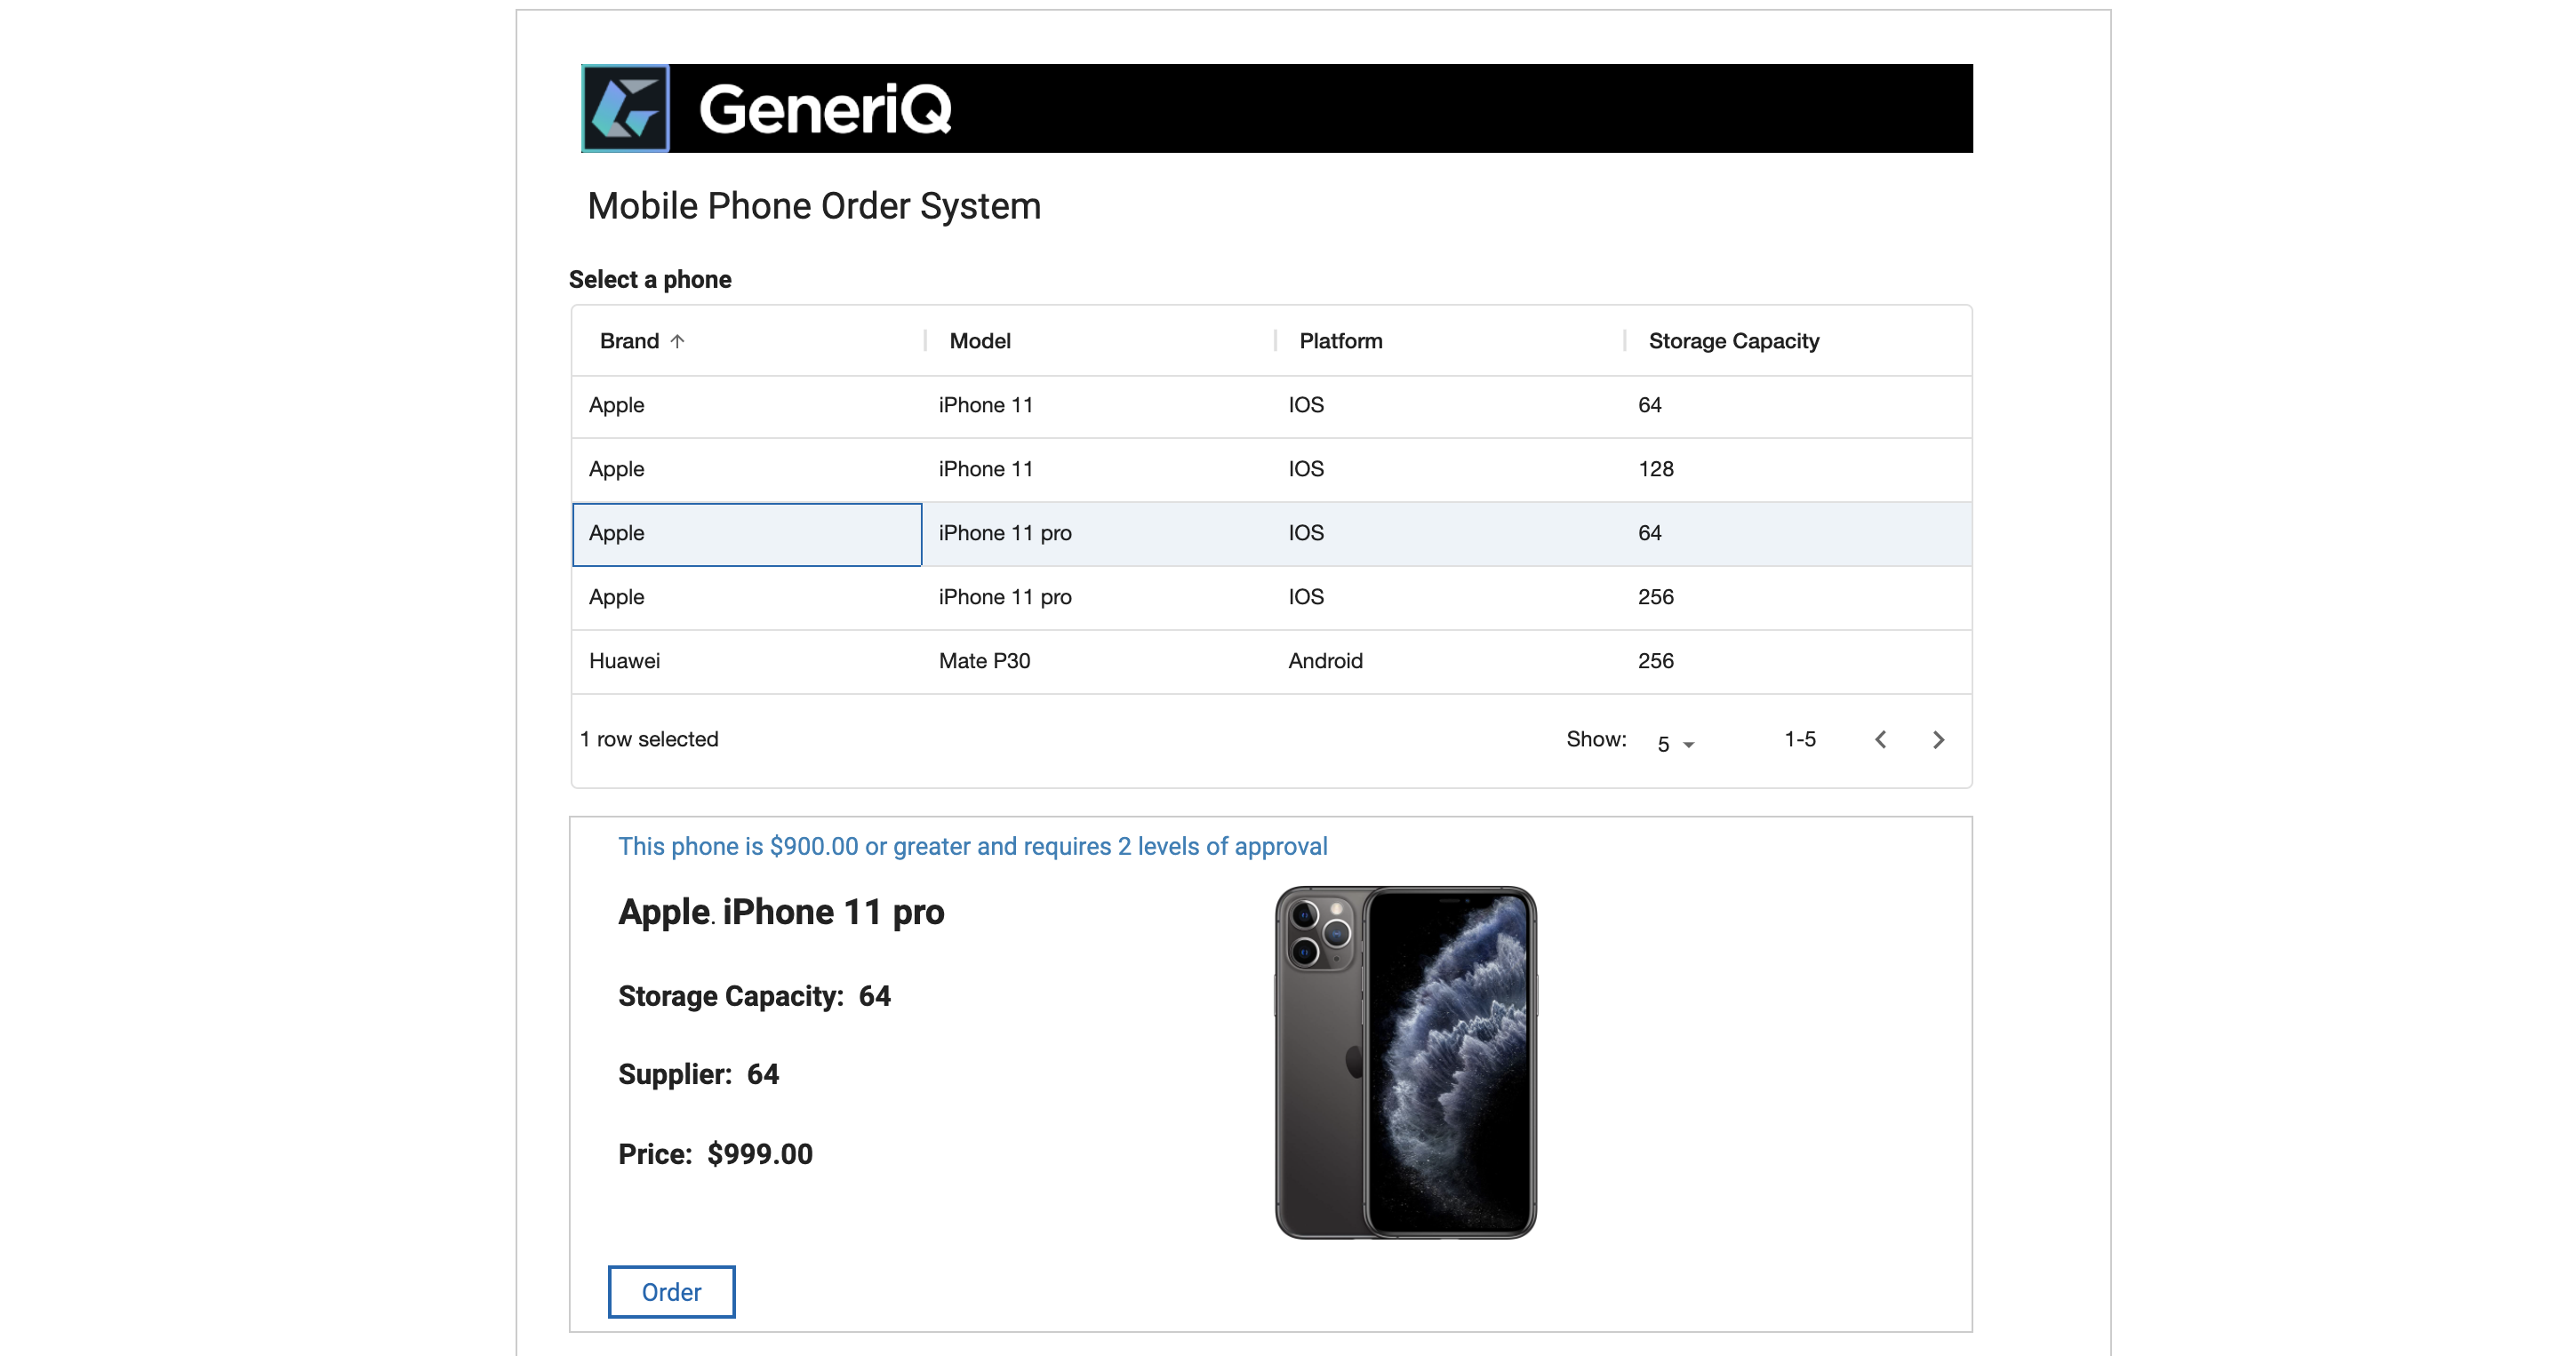Select the iPhone 11 128 row
Viewport: 2576px width, 1356px height.
coord(1271,469)
